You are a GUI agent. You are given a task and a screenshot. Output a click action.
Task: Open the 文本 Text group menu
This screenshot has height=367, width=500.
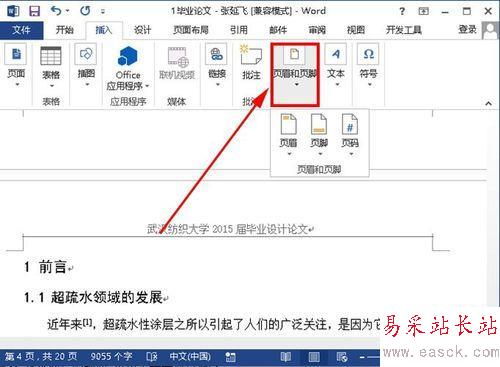336,65
